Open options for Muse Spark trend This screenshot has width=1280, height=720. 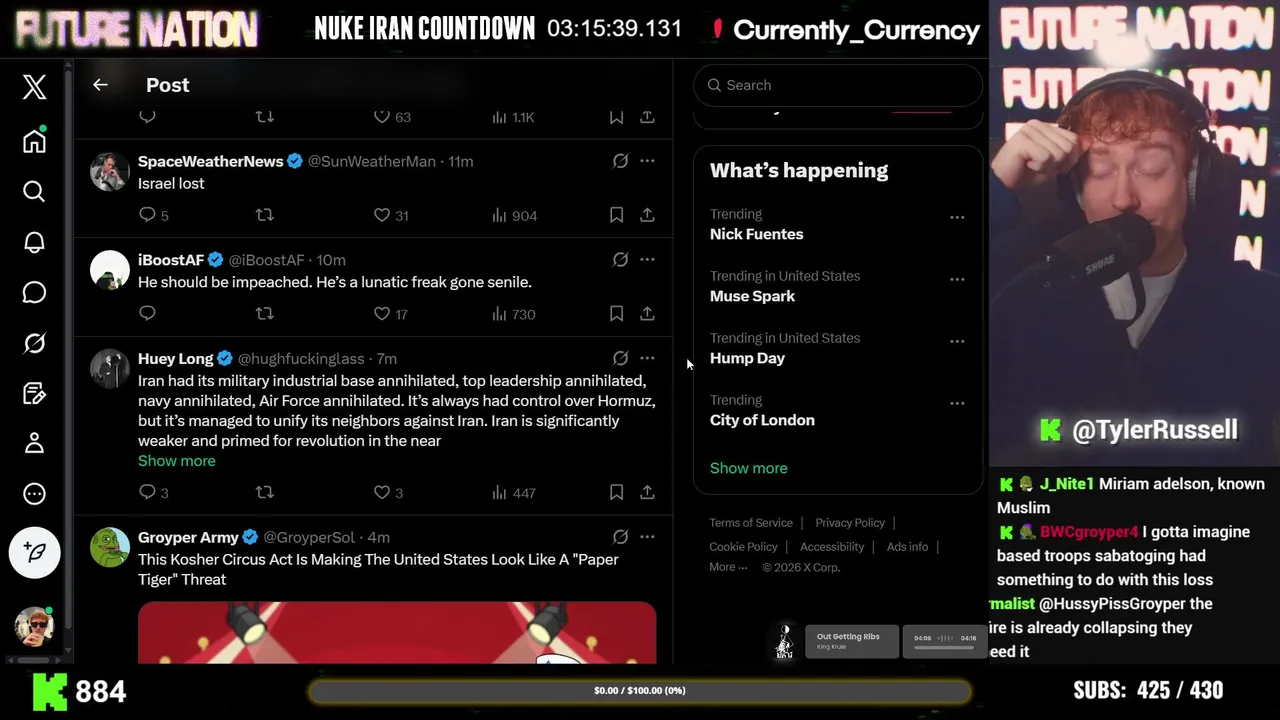point(957,279)
